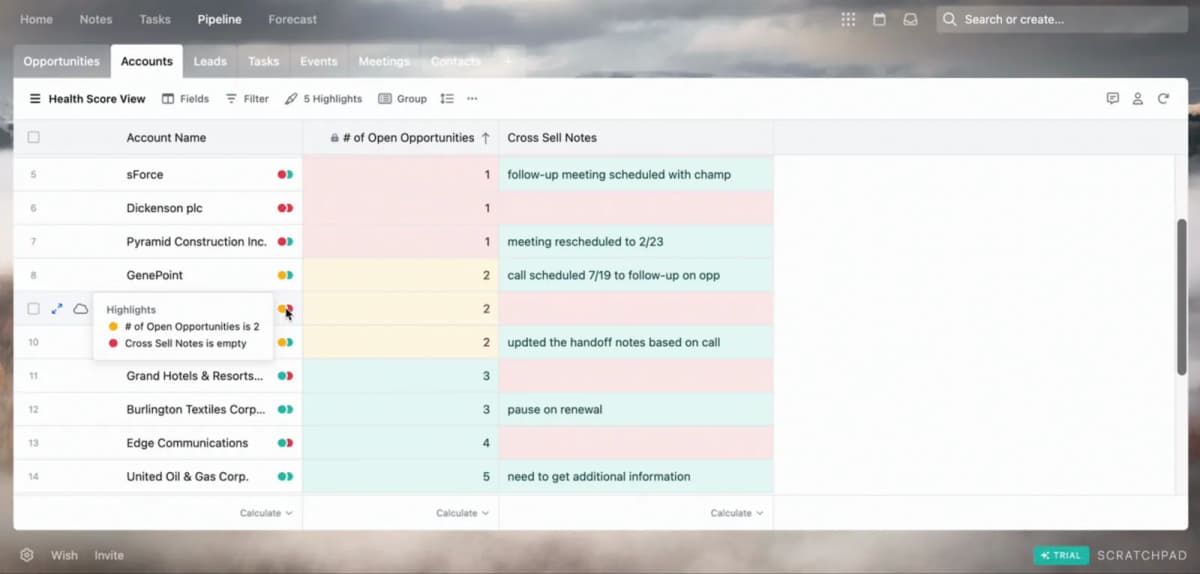Open the Edge Communications account name
Viewport: 1200px width, 574px height.
coord(187,443)
